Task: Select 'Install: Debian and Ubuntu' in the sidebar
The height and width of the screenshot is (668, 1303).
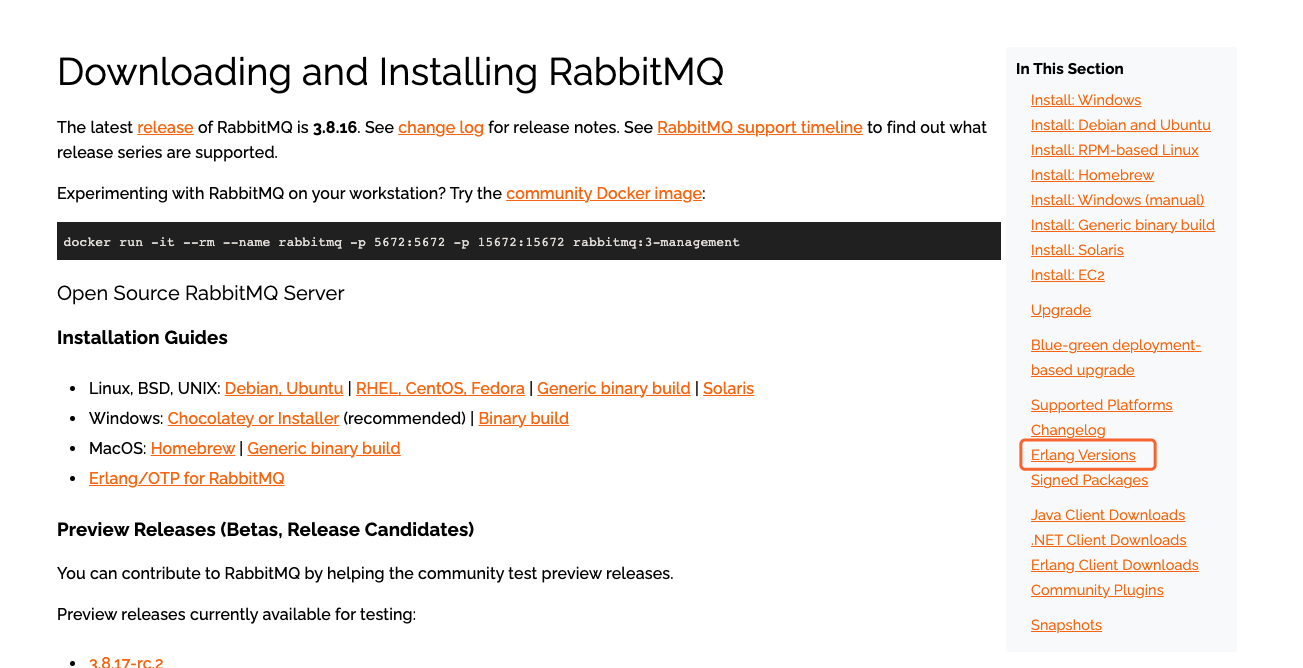Action: tap(1121, 125)
